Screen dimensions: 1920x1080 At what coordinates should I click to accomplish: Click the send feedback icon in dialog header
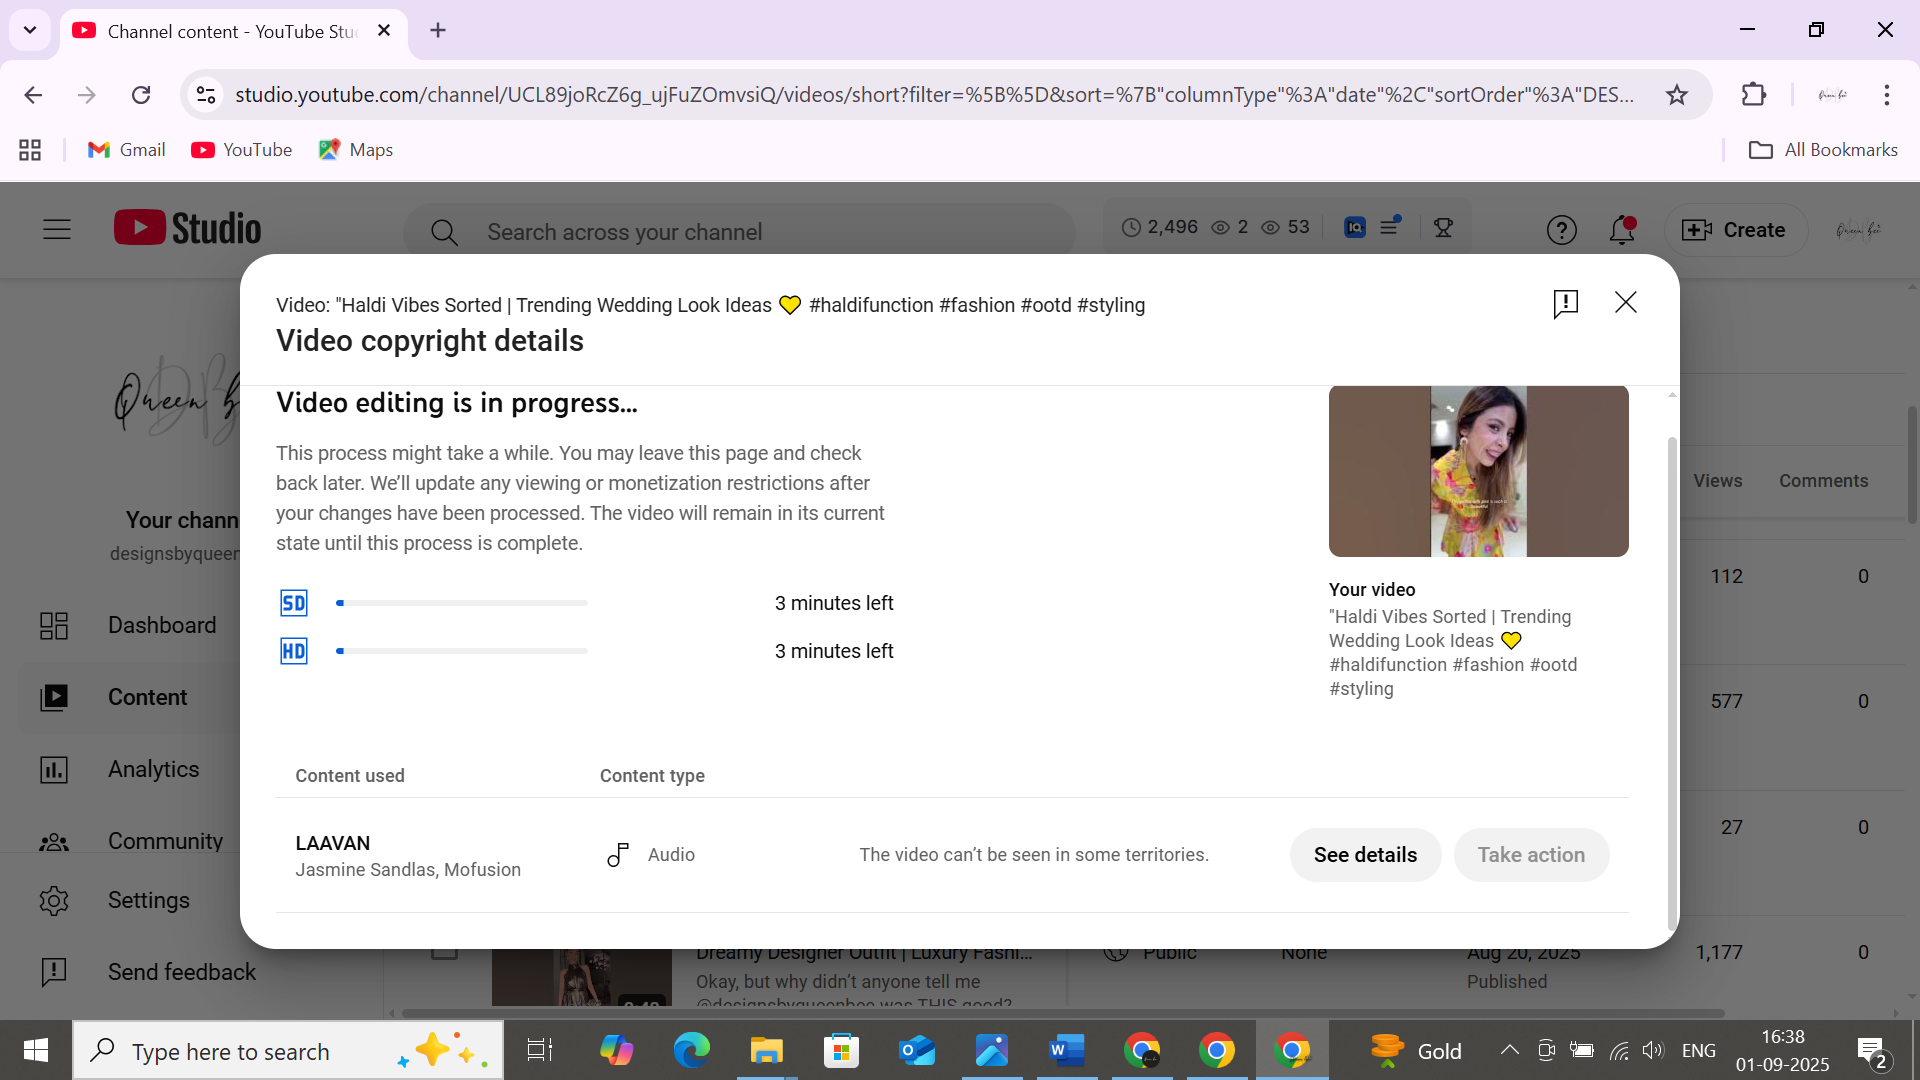[x=1565, y=303]
